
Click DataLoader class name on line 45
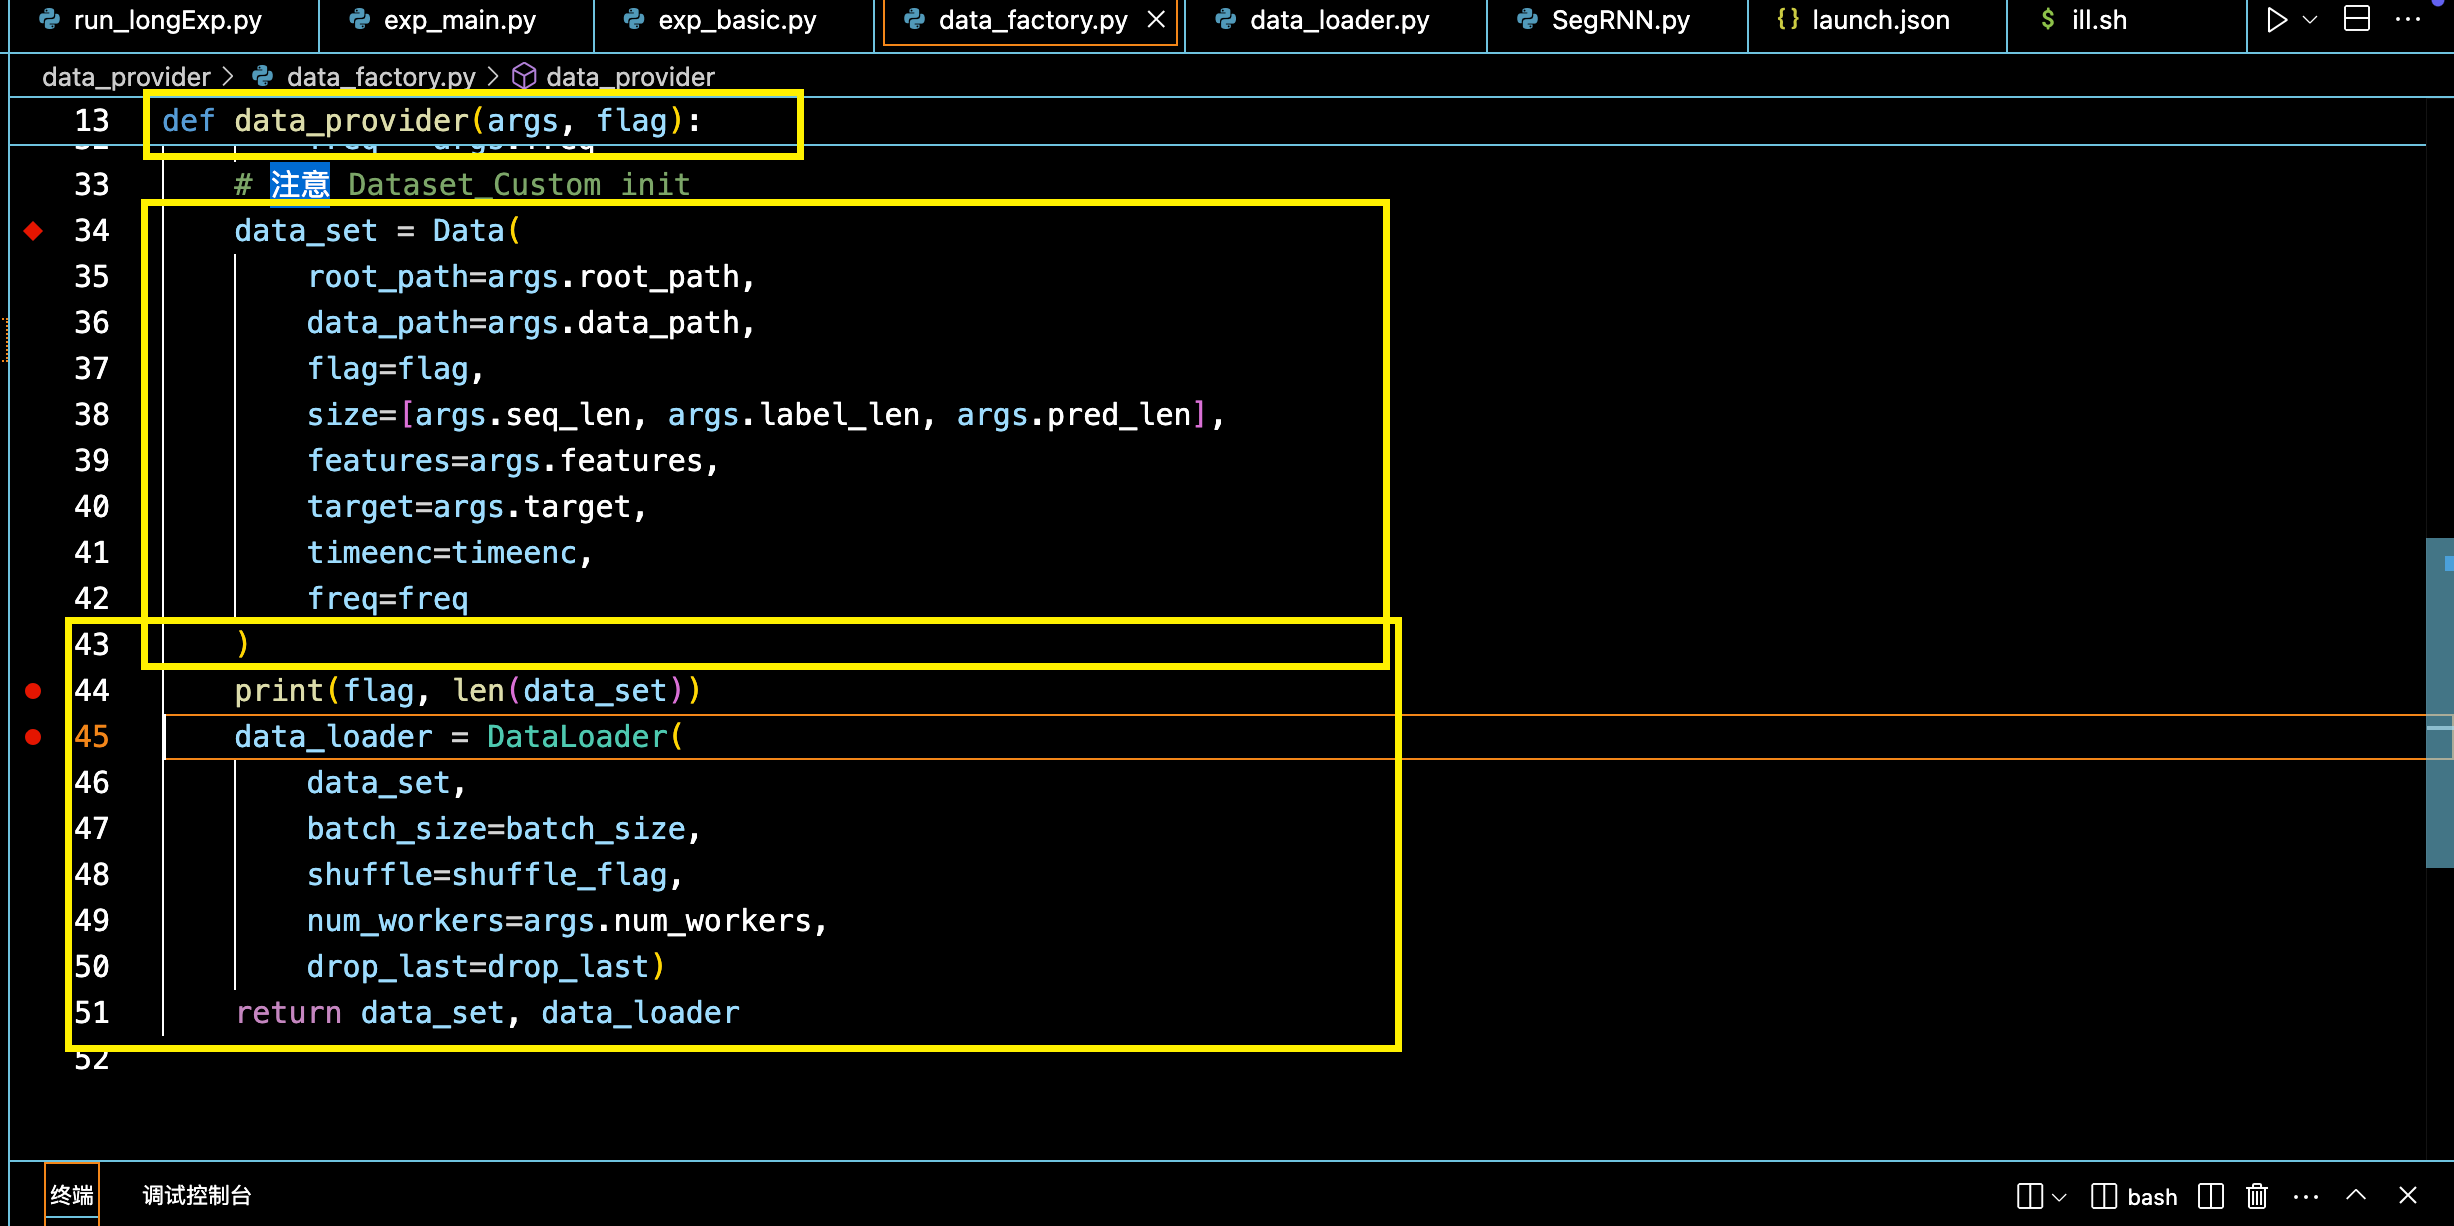576,737
